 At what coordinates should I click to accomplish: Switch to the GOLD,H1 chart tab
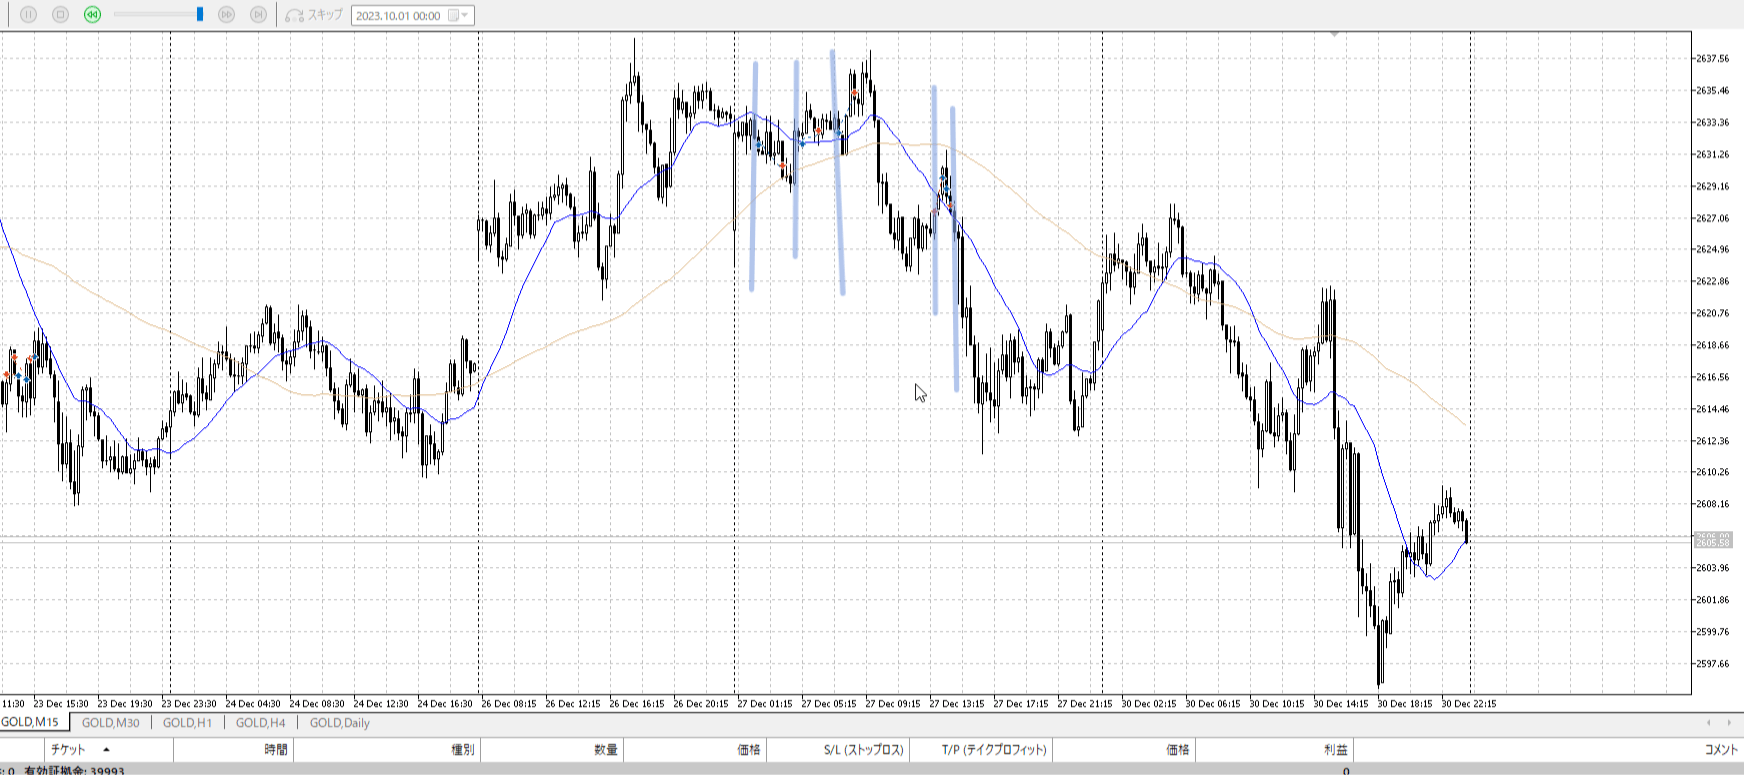187,723
